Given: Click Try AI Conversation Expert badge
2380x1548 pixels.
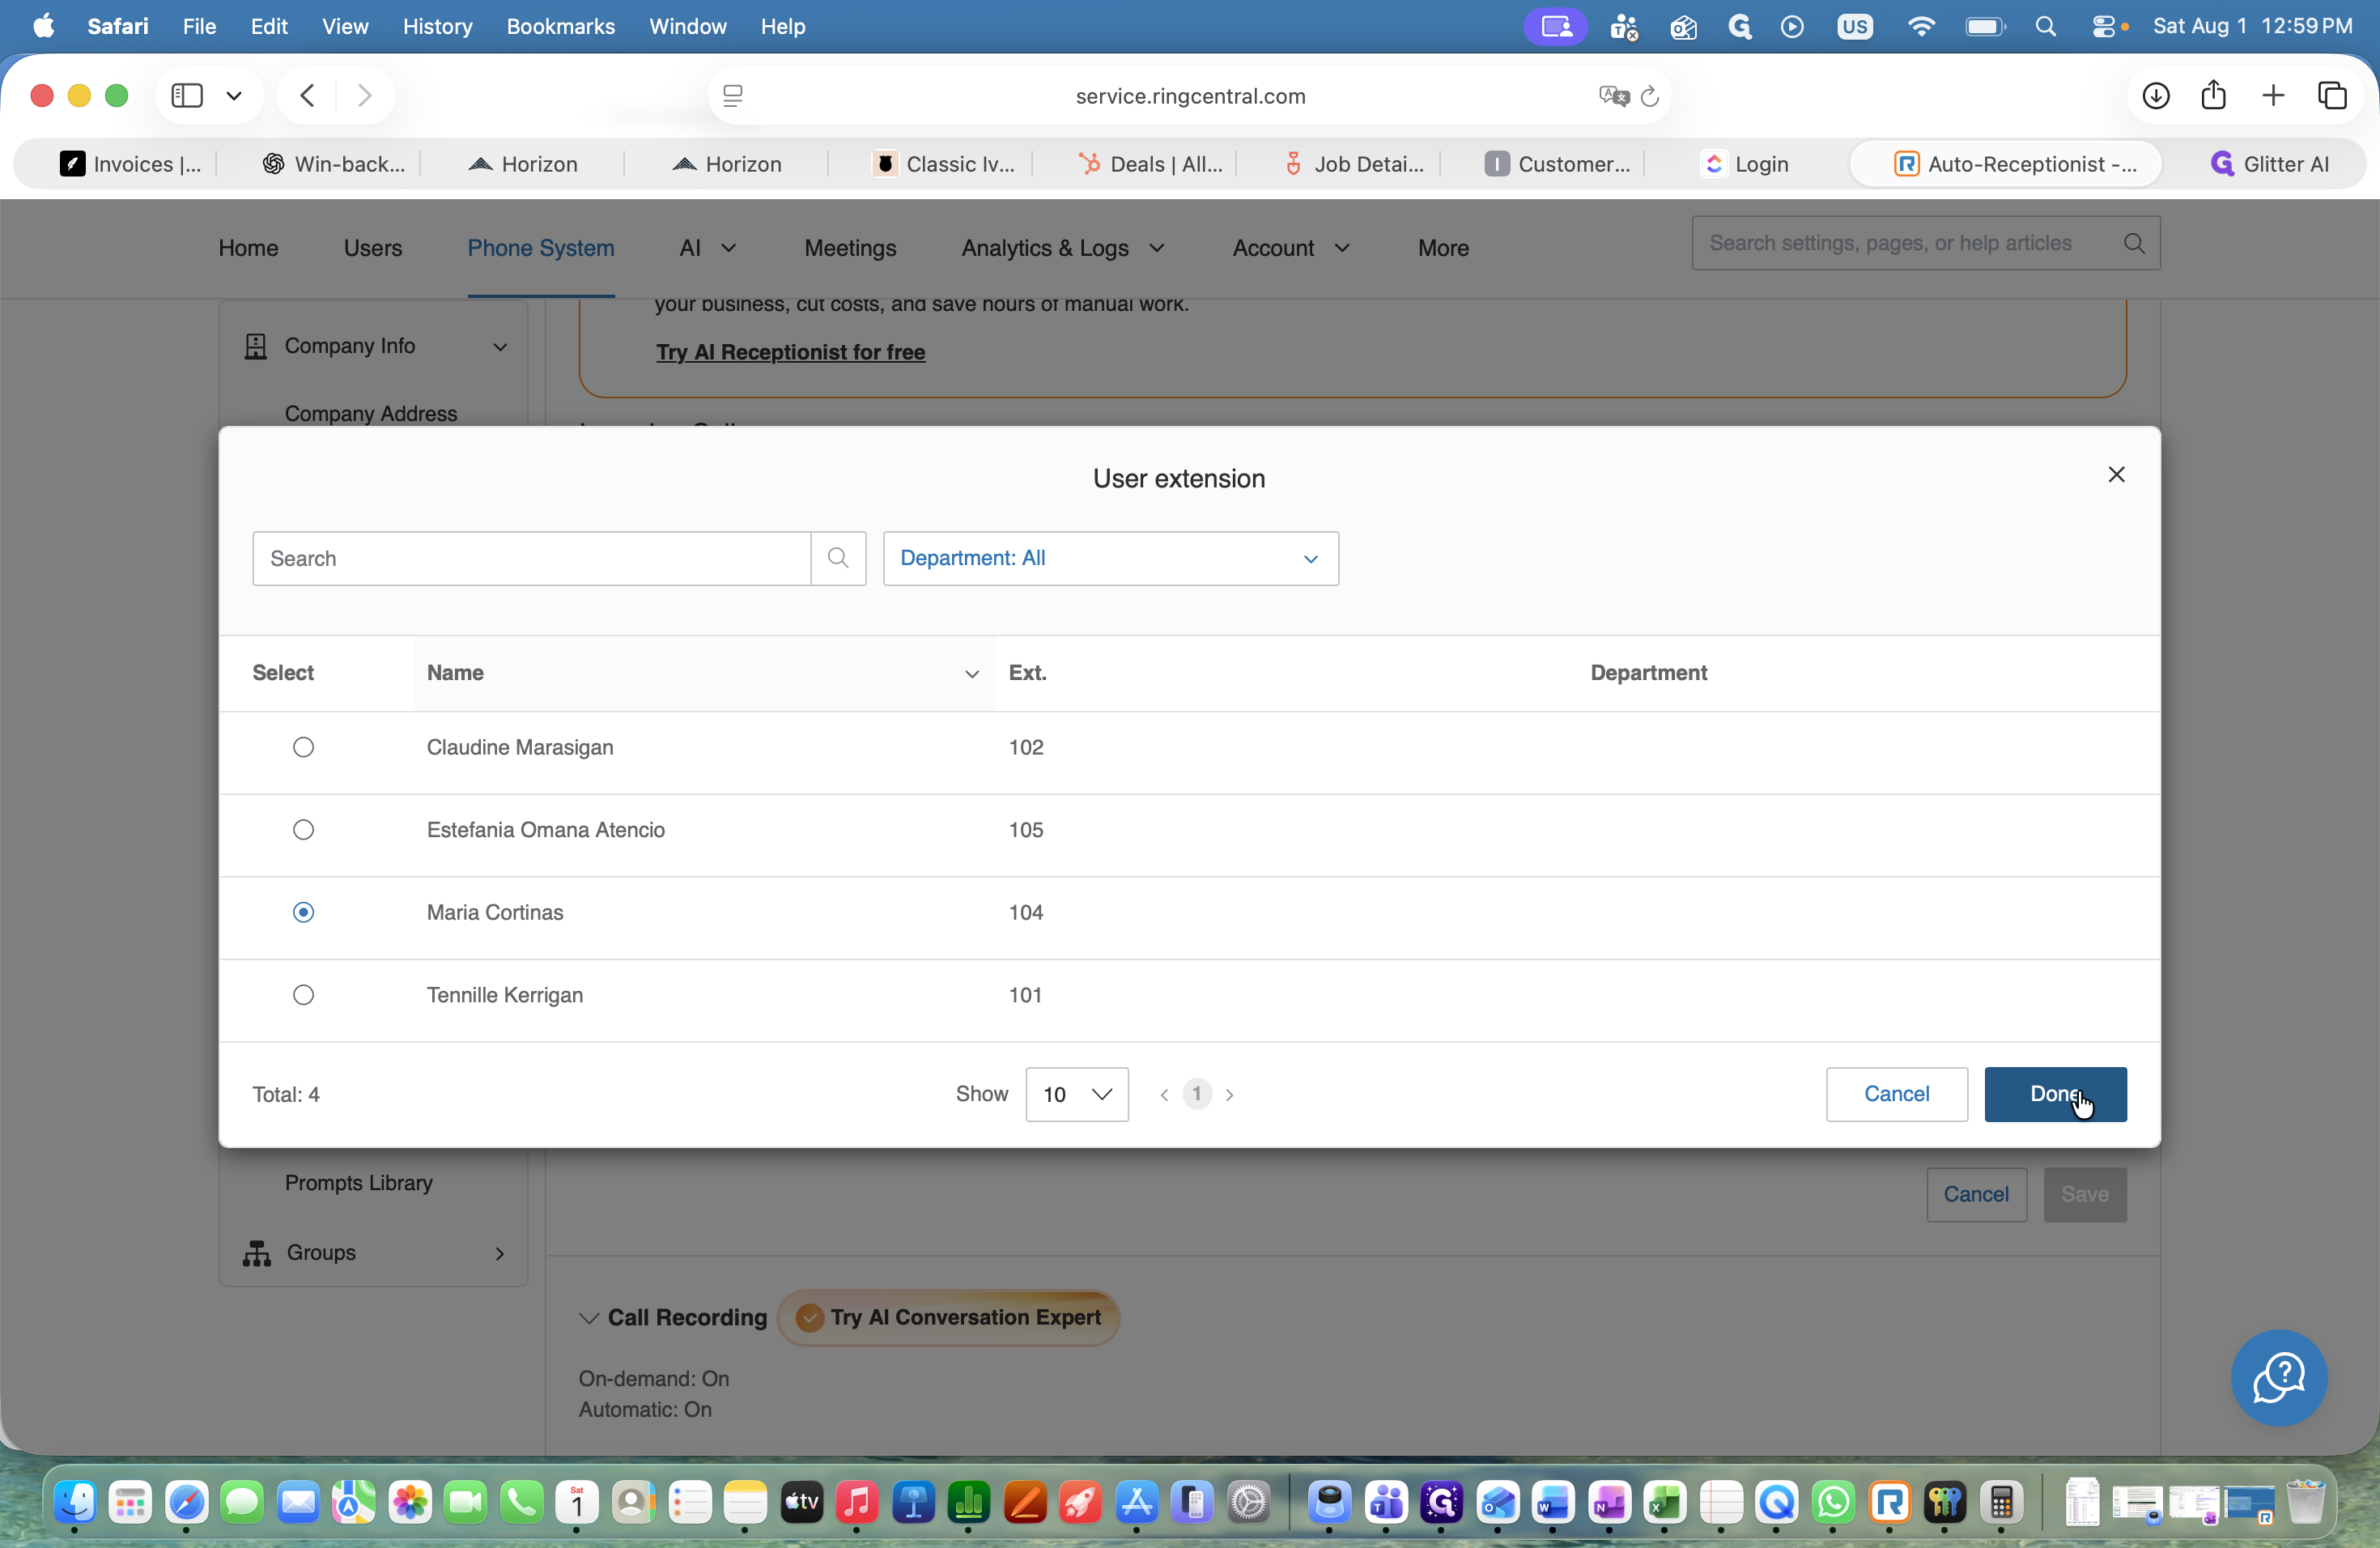Looking at the screenshot, I should (948, 1318).
